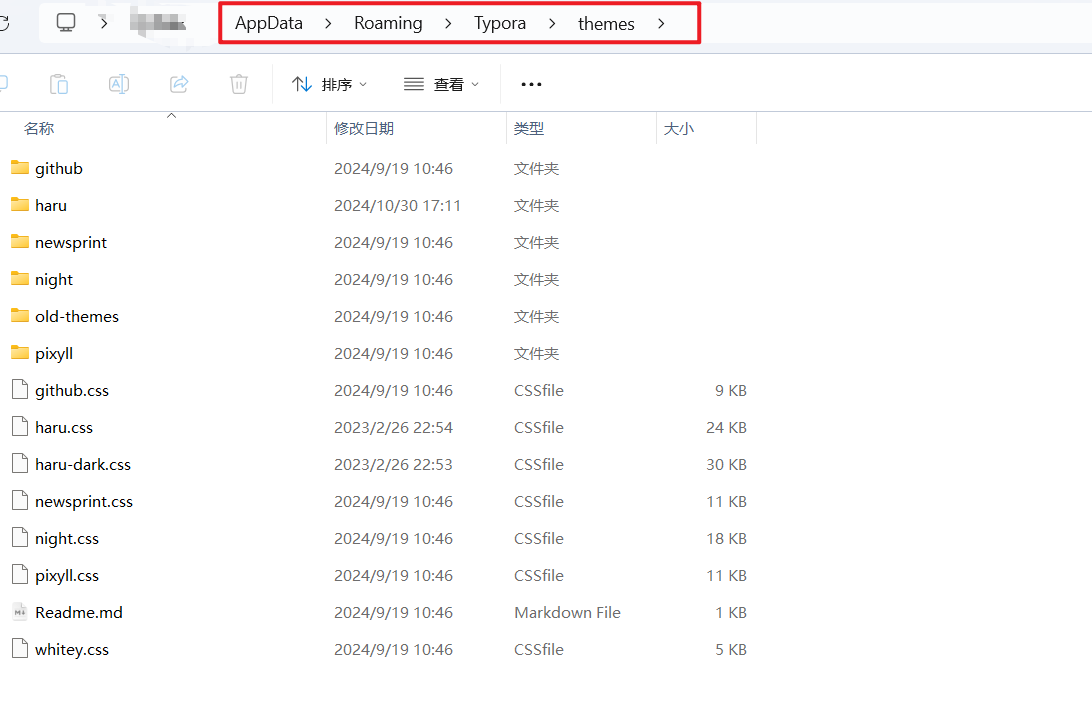
Task: Click the pixyll.css file icon
Action: [20, 574]
